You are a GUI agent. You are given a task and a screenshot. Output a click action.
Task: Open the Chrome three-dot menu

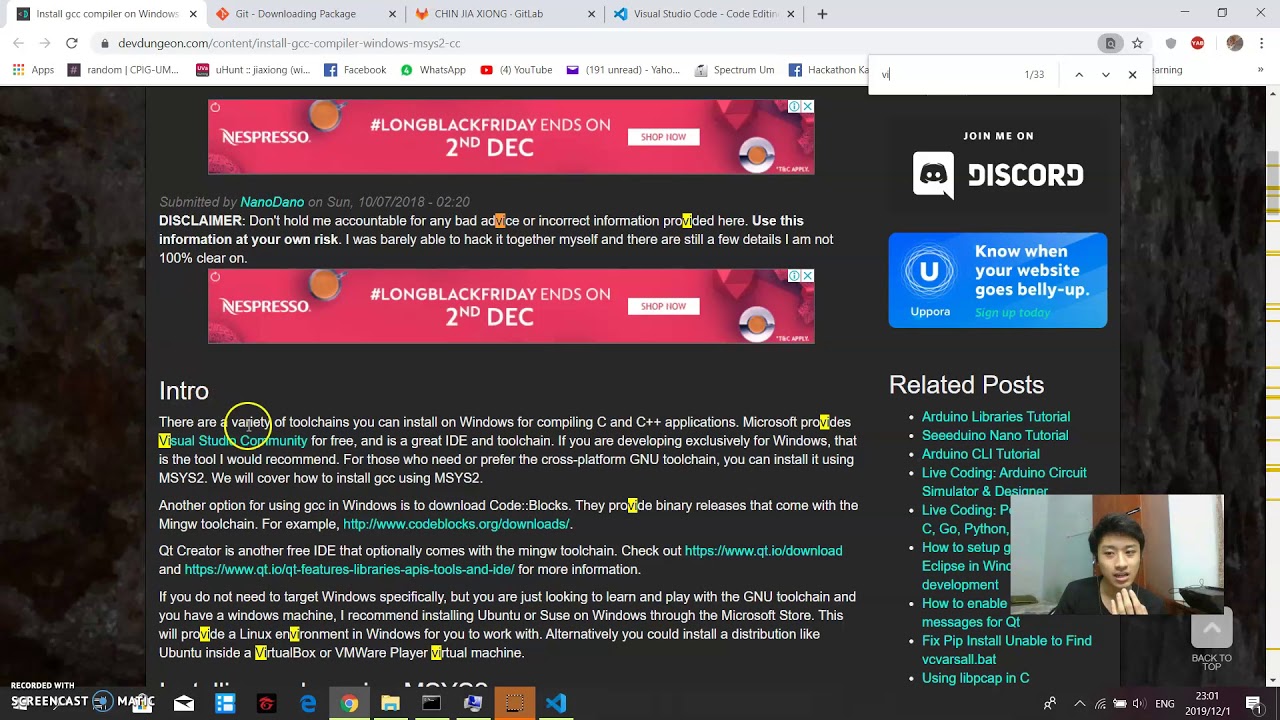(x=1261, y=43)
